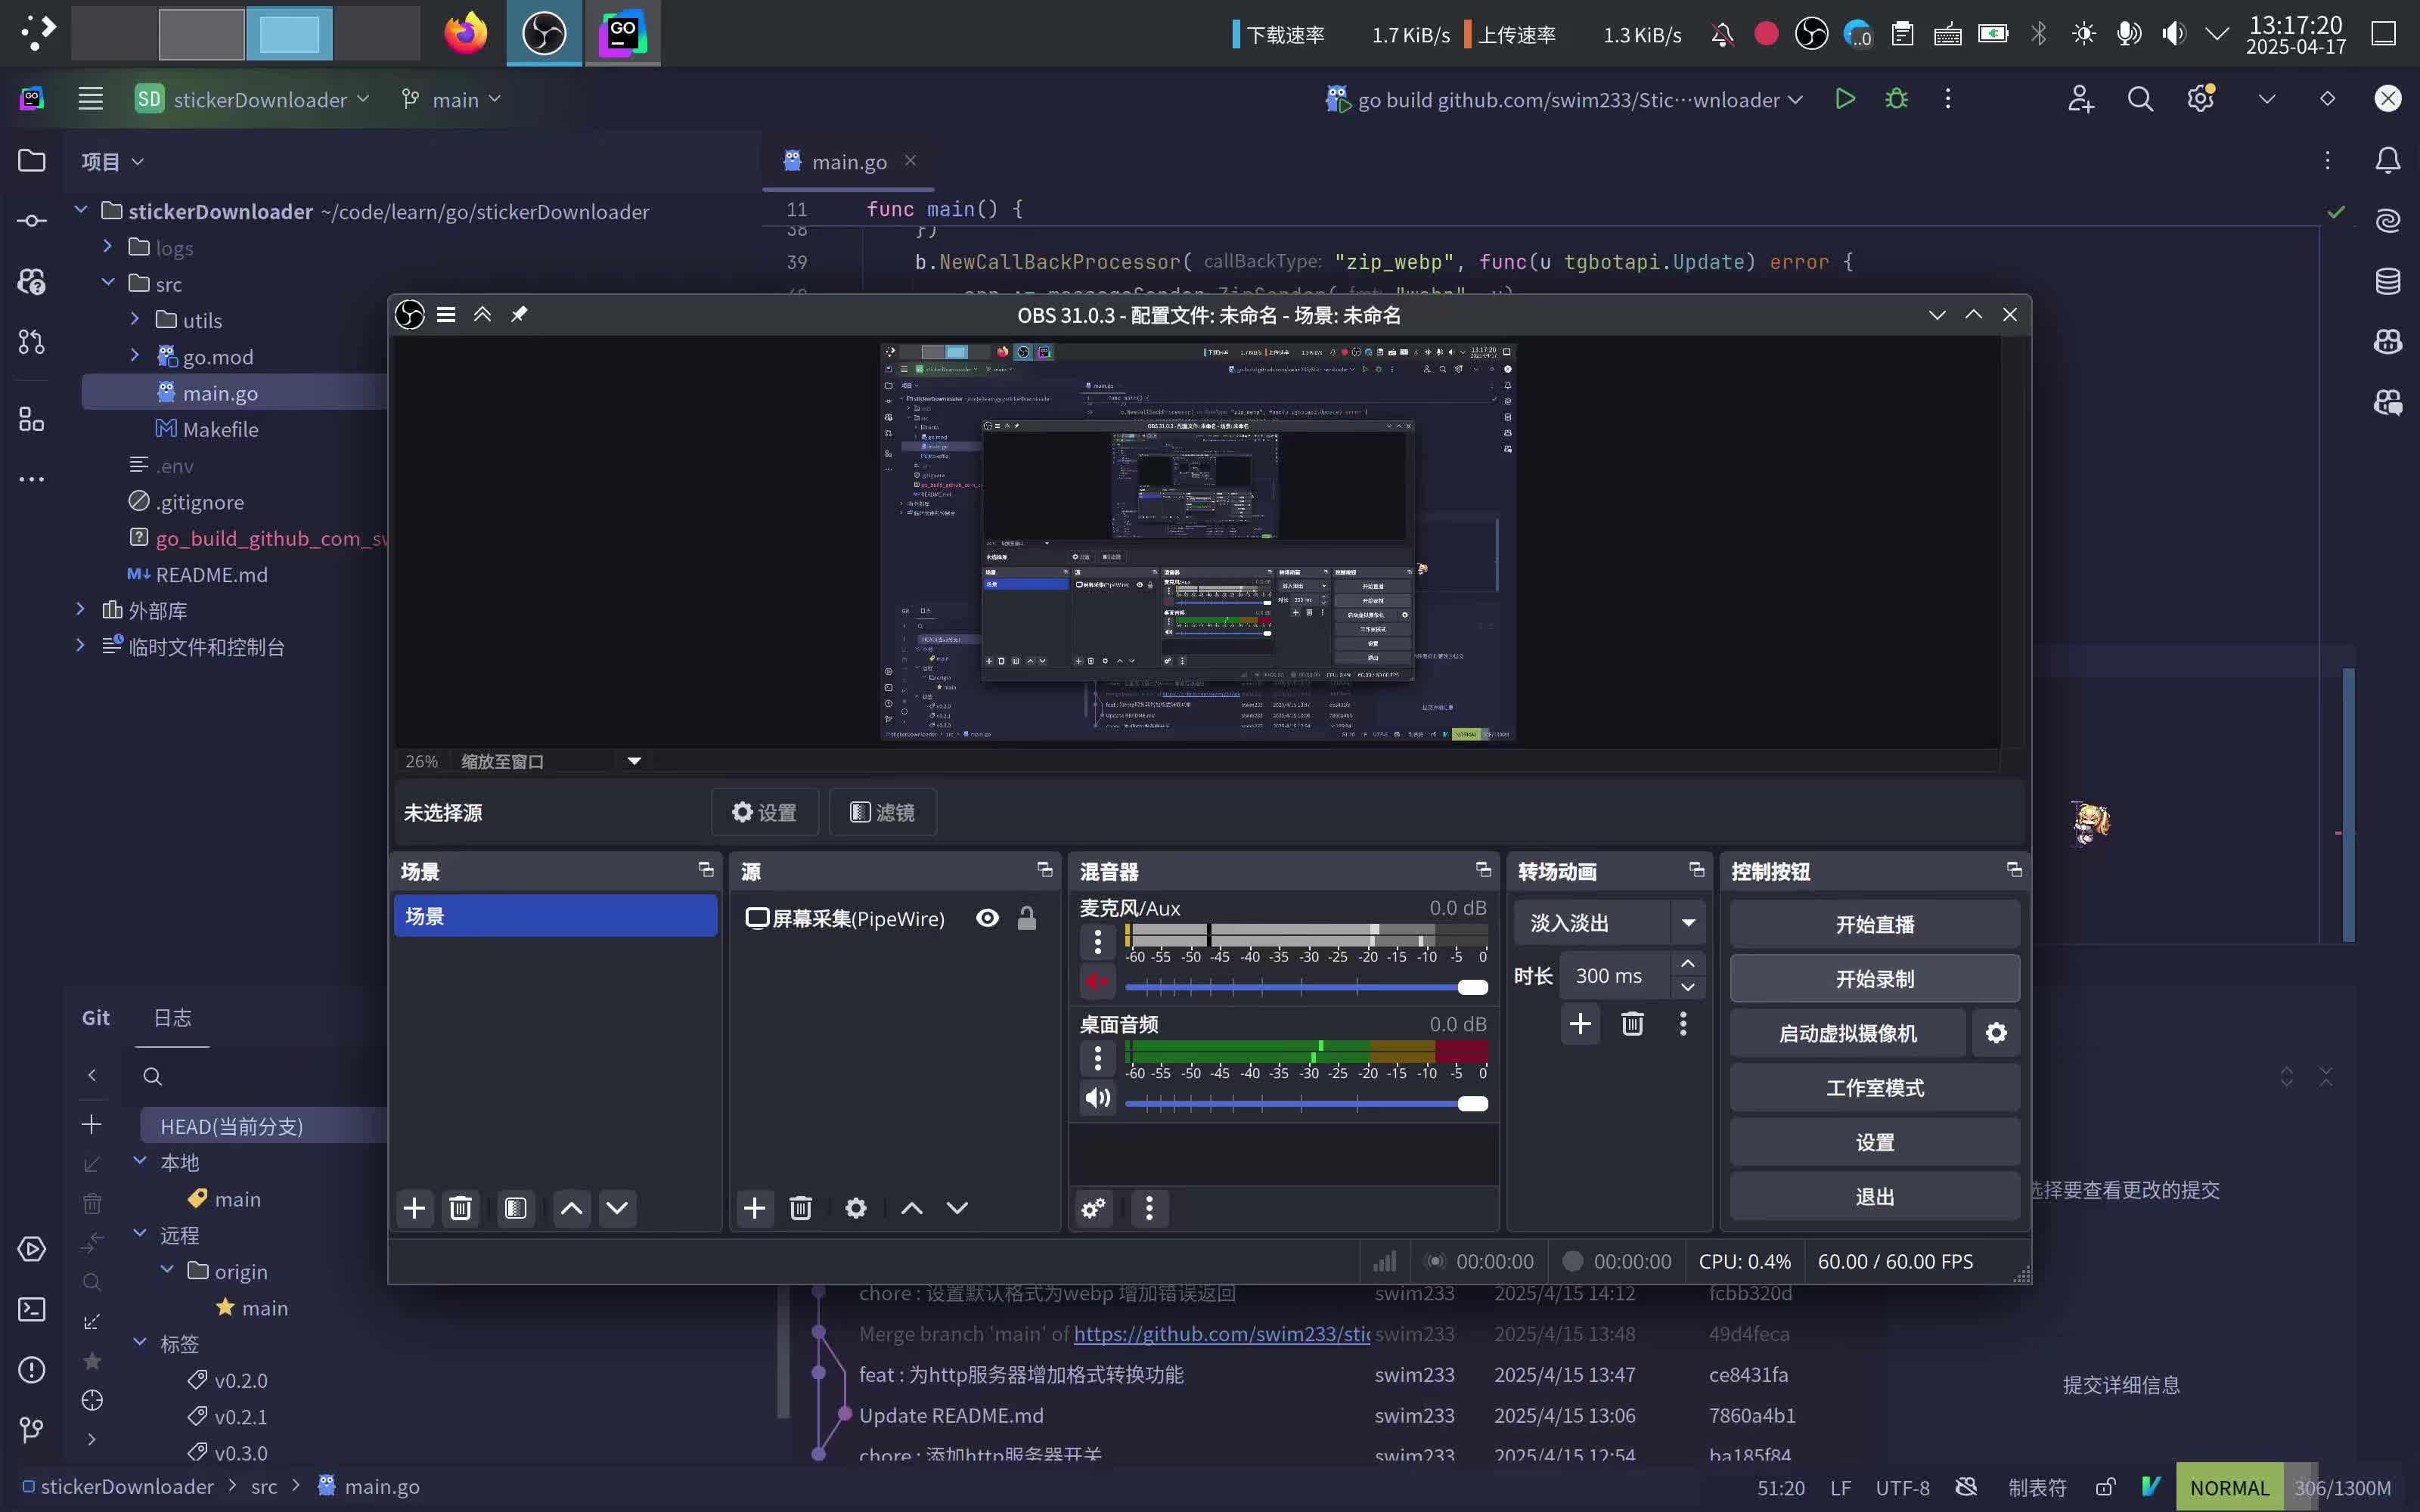Open the 日志 tab in Git panel
This screenshot has height=1512, width=2420.
point(172,1017)
